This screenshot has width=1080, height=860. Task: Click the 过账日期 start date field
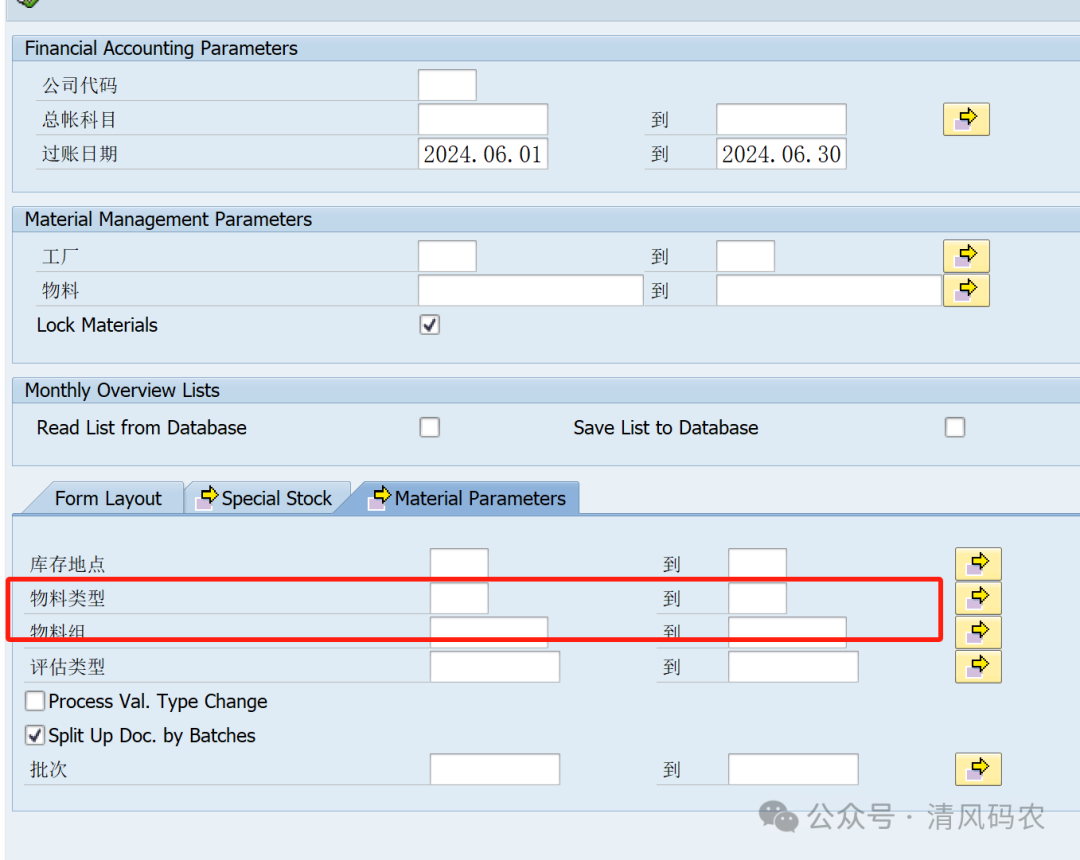coord(483,154)
